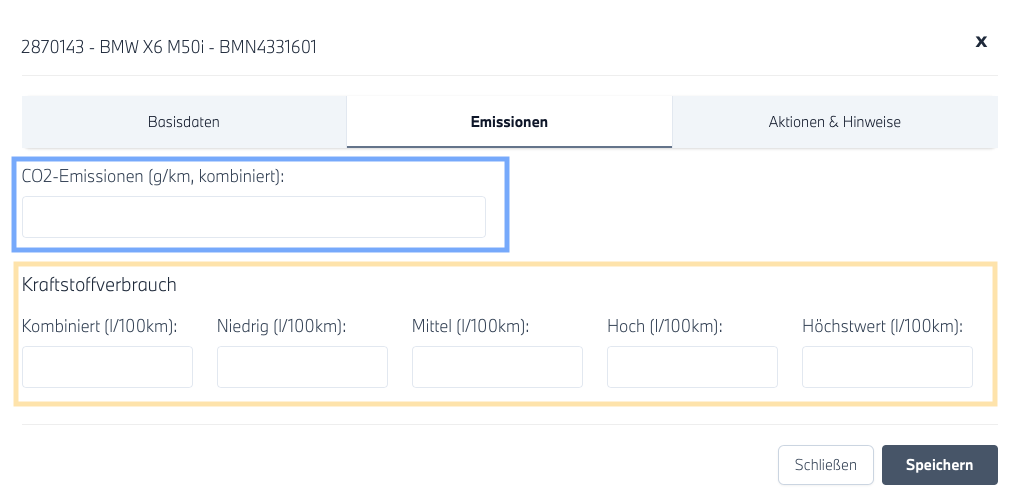The width and height of the screenshot is (1021, 500).
Task: Select the Niedrig consumption input field
Action: [302, 367]
